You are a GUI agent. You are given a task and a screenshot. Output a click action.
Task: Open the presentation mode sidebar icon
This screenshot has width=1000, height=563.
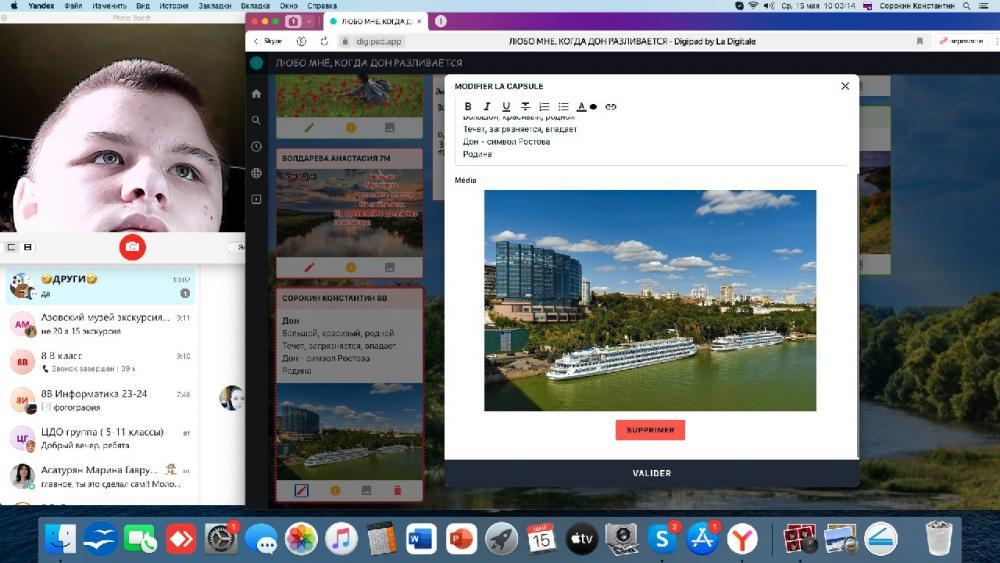point(256,200)
